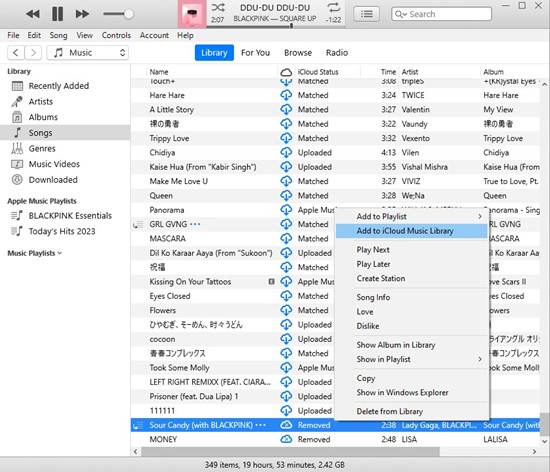Open Song Info from context menu
Viewport: 550px width, 472px height.
(412, 297)
